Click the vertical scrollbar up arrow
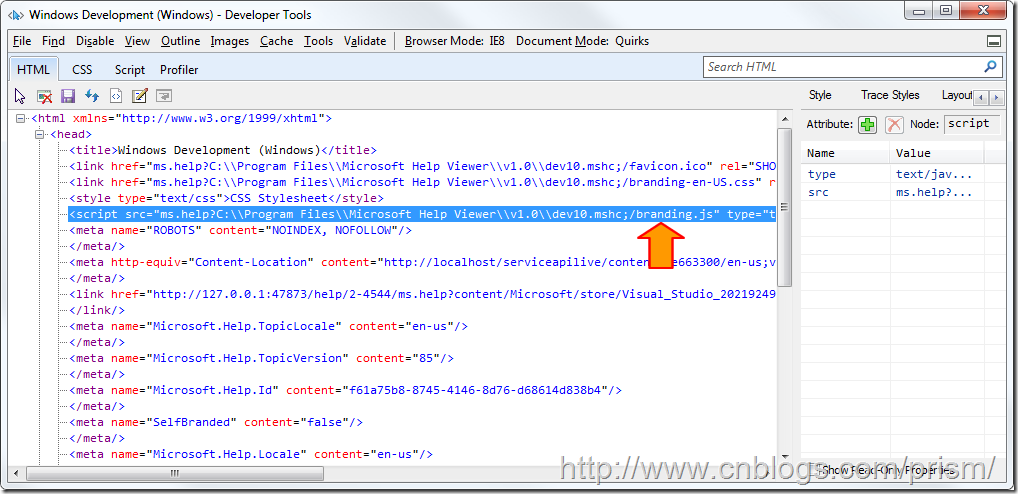Screen dimensions: 1018x494 pyautogui.click(x=785, y=119)
